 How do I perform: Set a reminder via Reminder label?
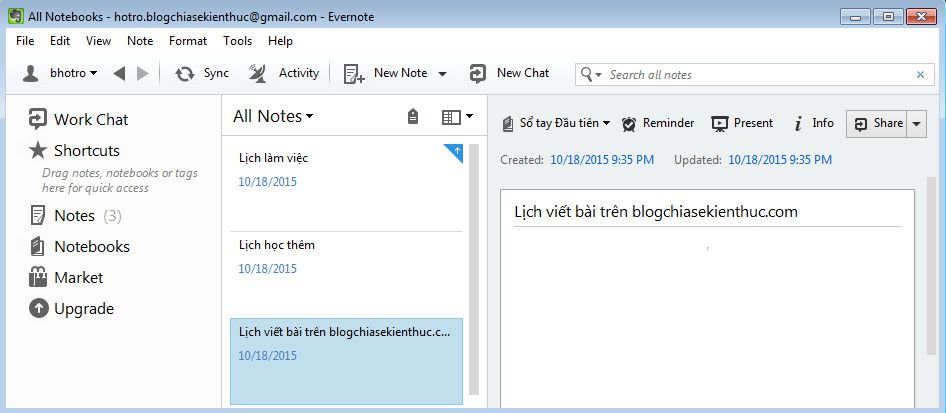[668, 123]
